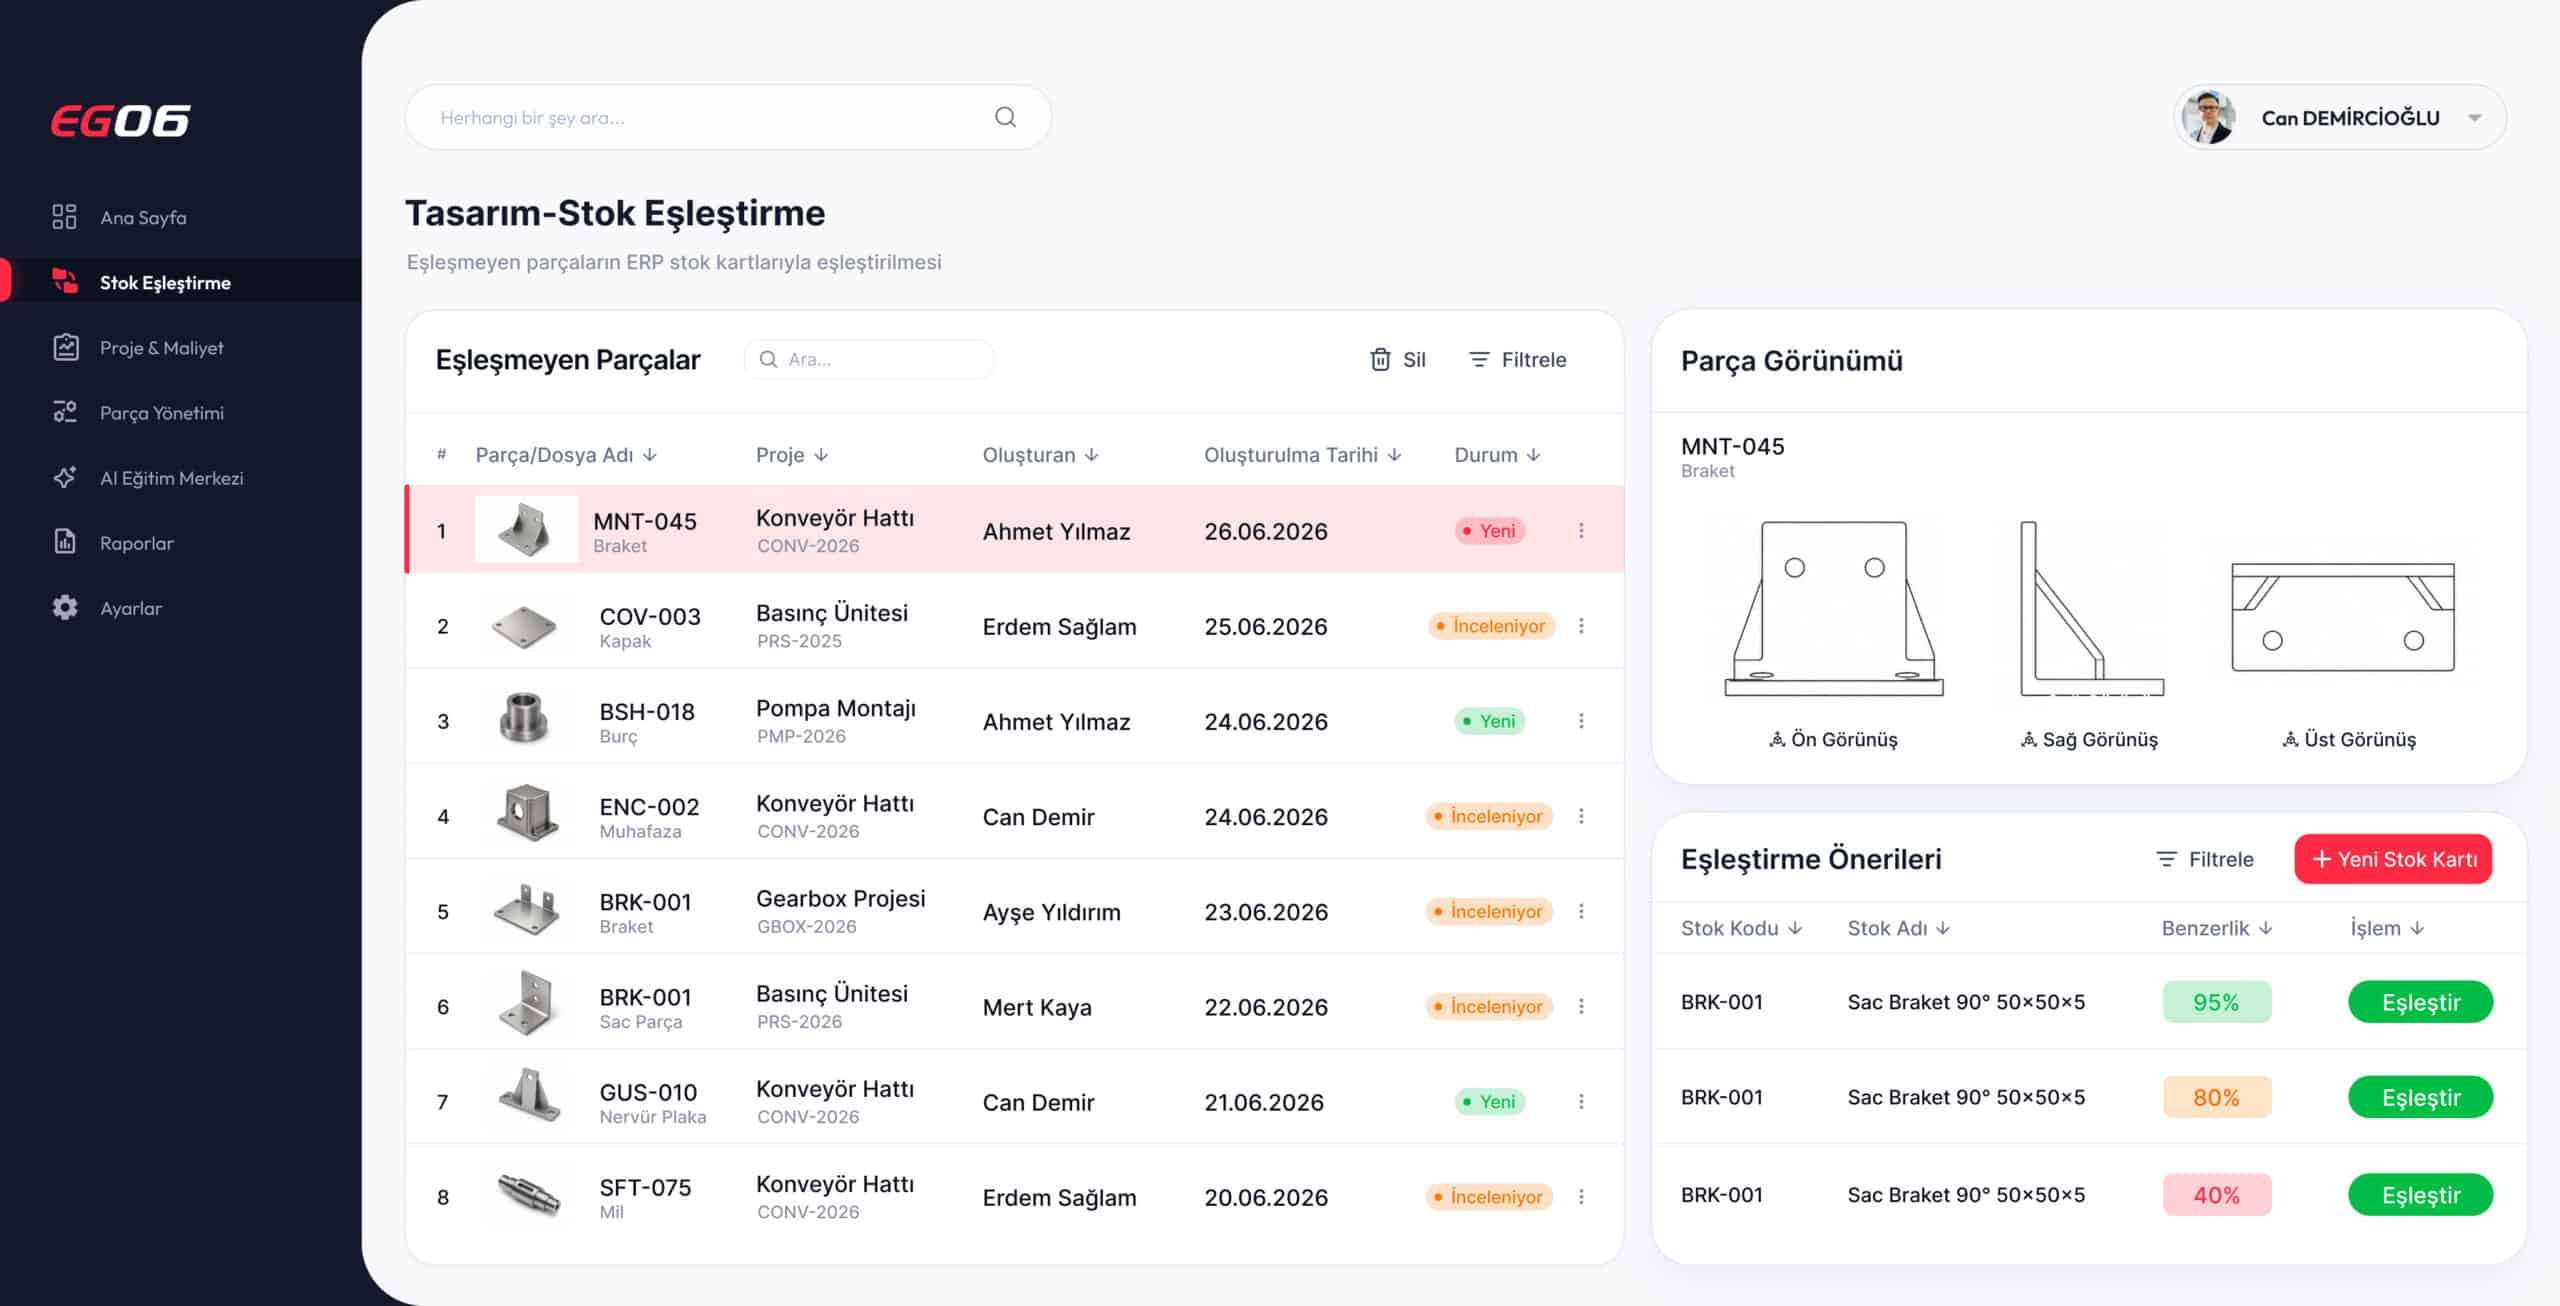The width and height of the screenshot is (2560, 1306).
Task: Sort by the Benzerlik column arrow
Action: [2266, 928]
